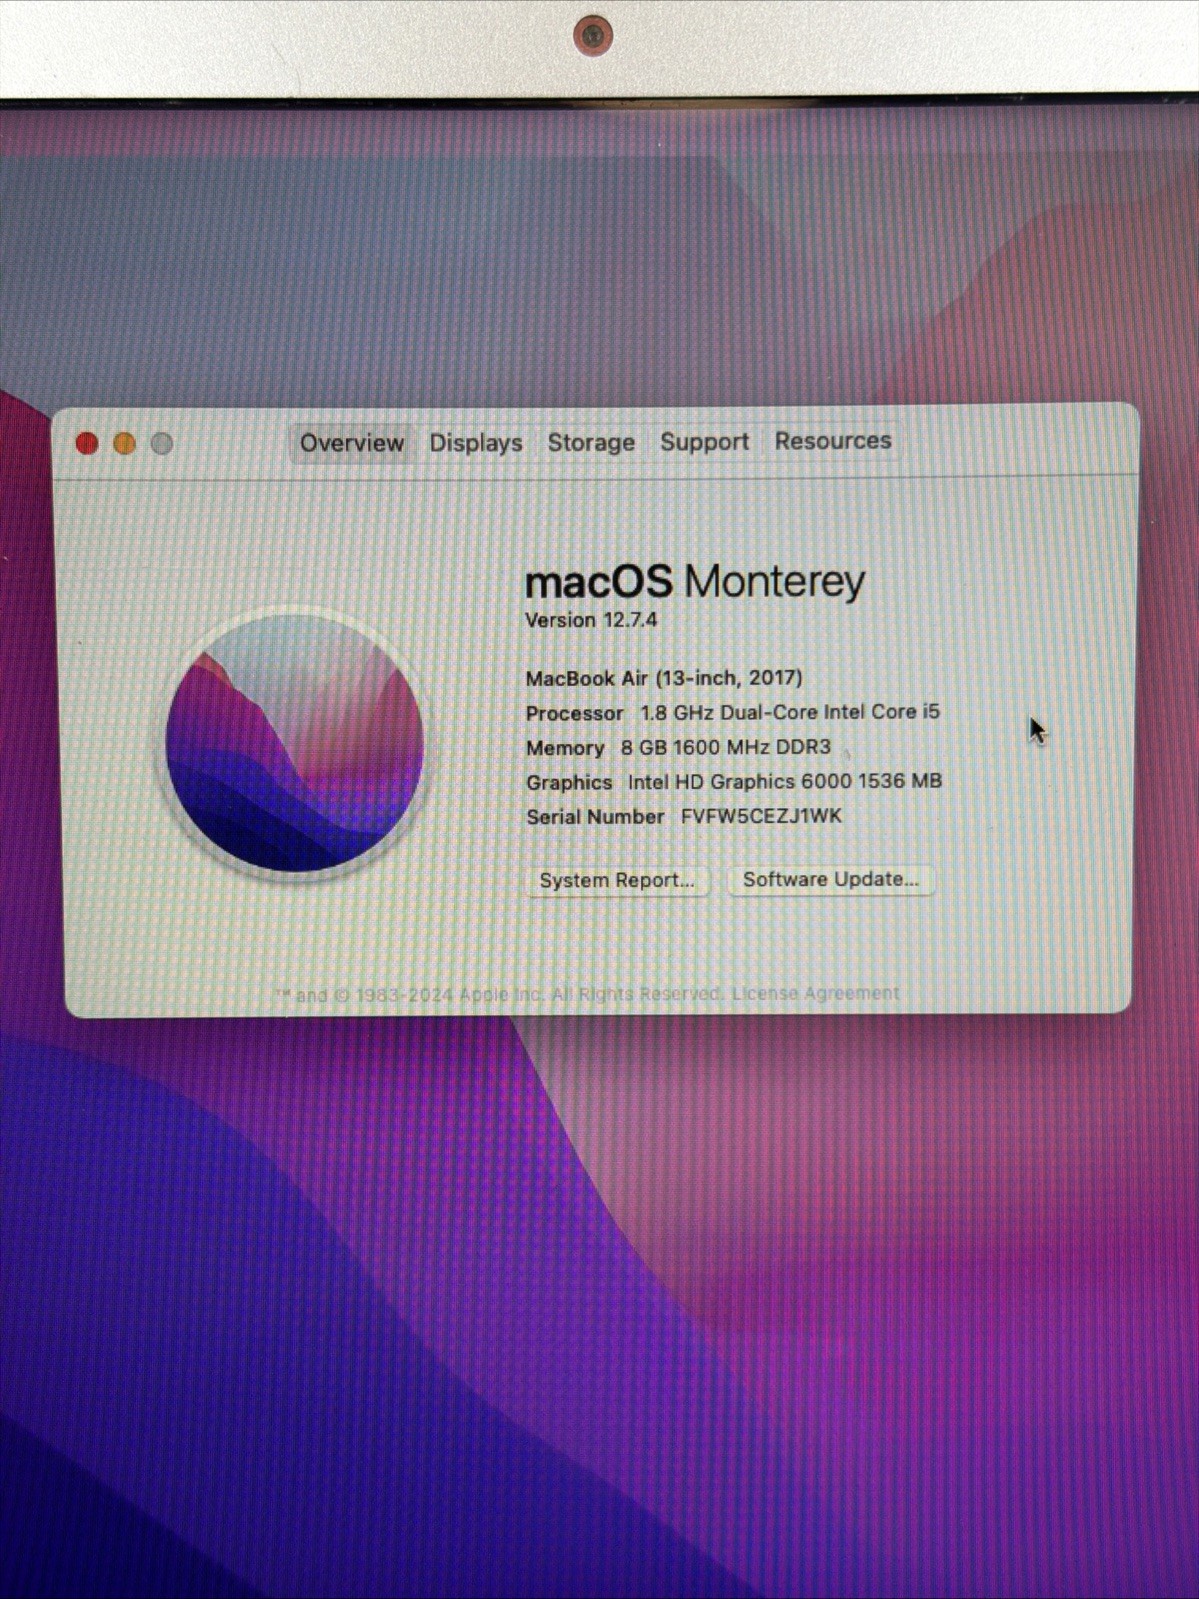Screen dimensions: 1199x1599
Task: Open the Displays tab
Action: tap(476, 443)
